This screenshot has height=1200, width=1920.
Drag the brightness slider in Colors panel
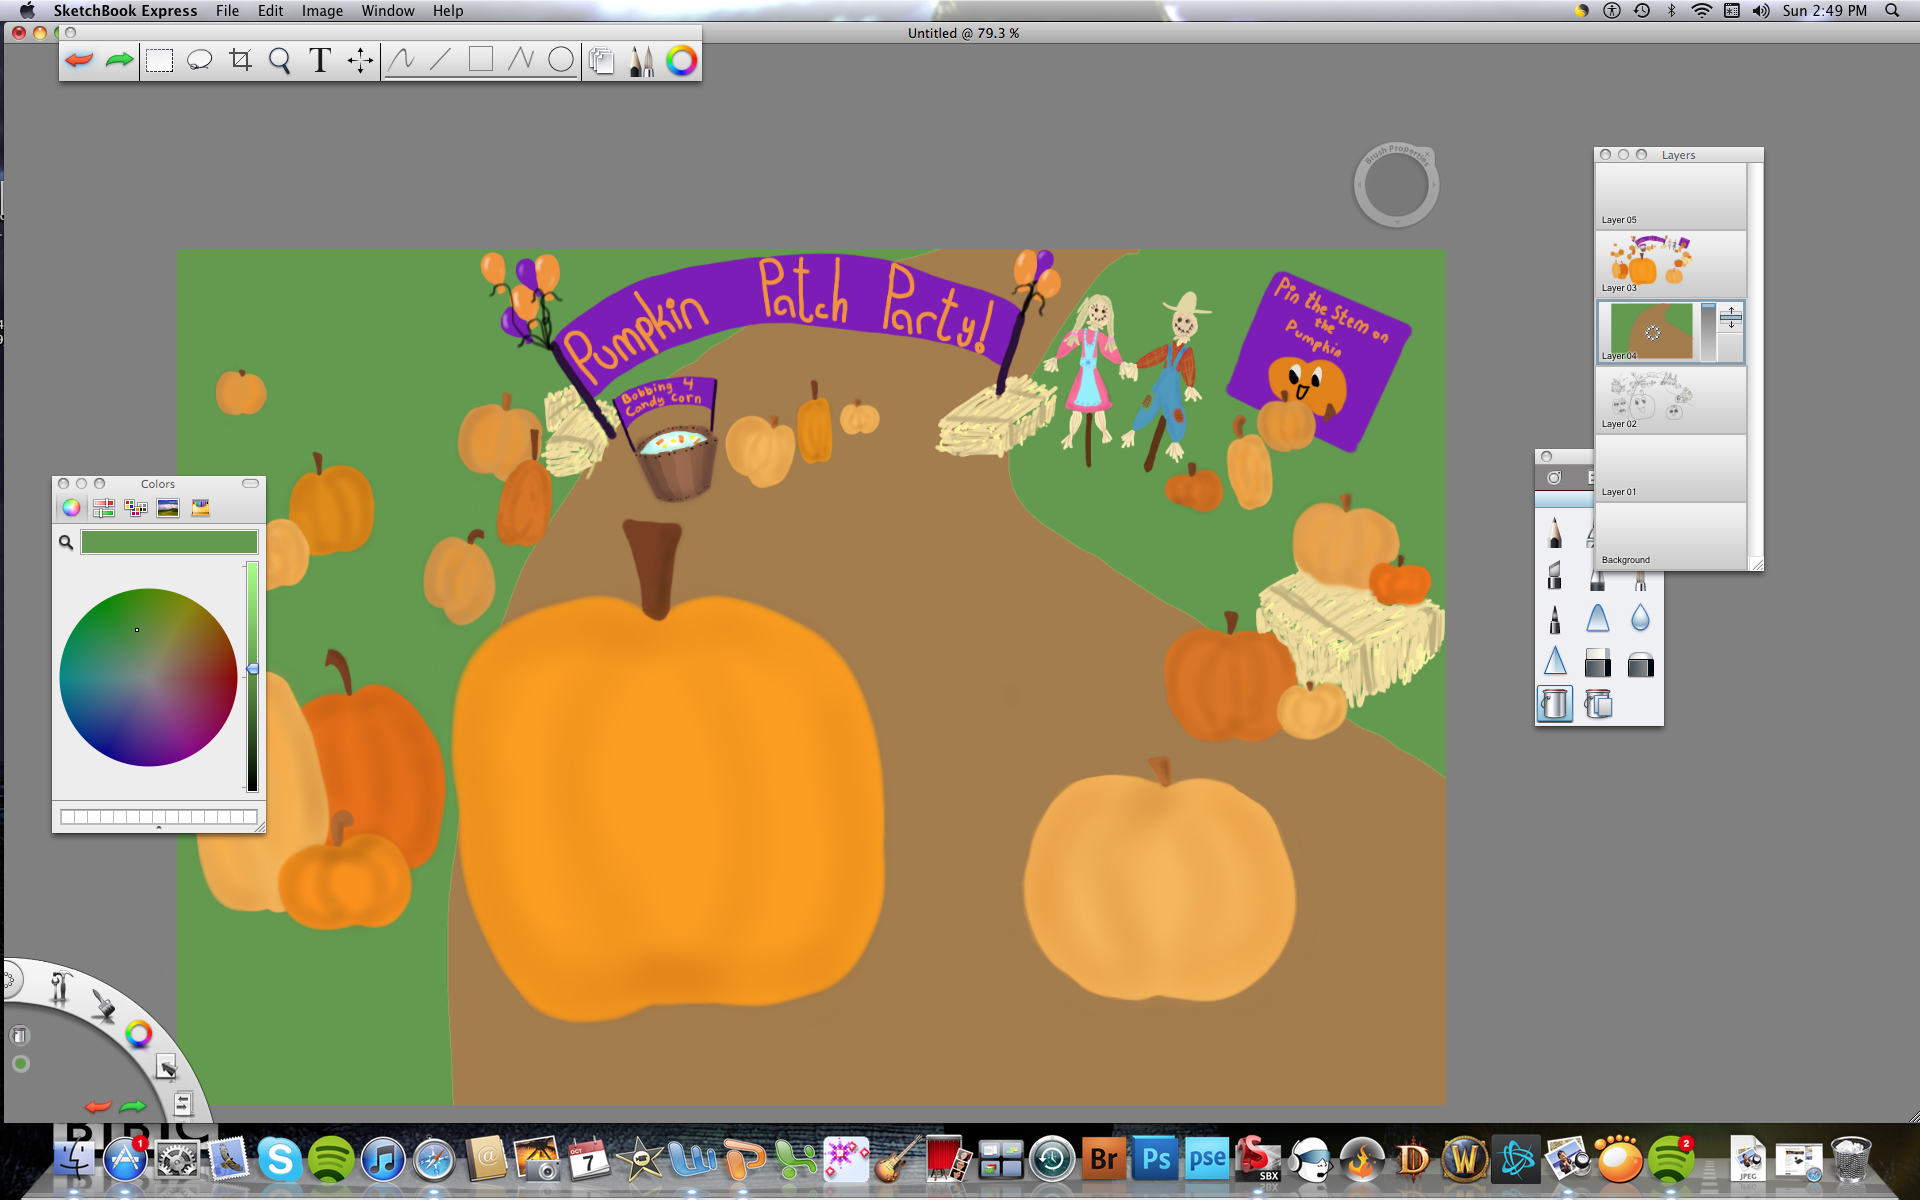[252, 668]
